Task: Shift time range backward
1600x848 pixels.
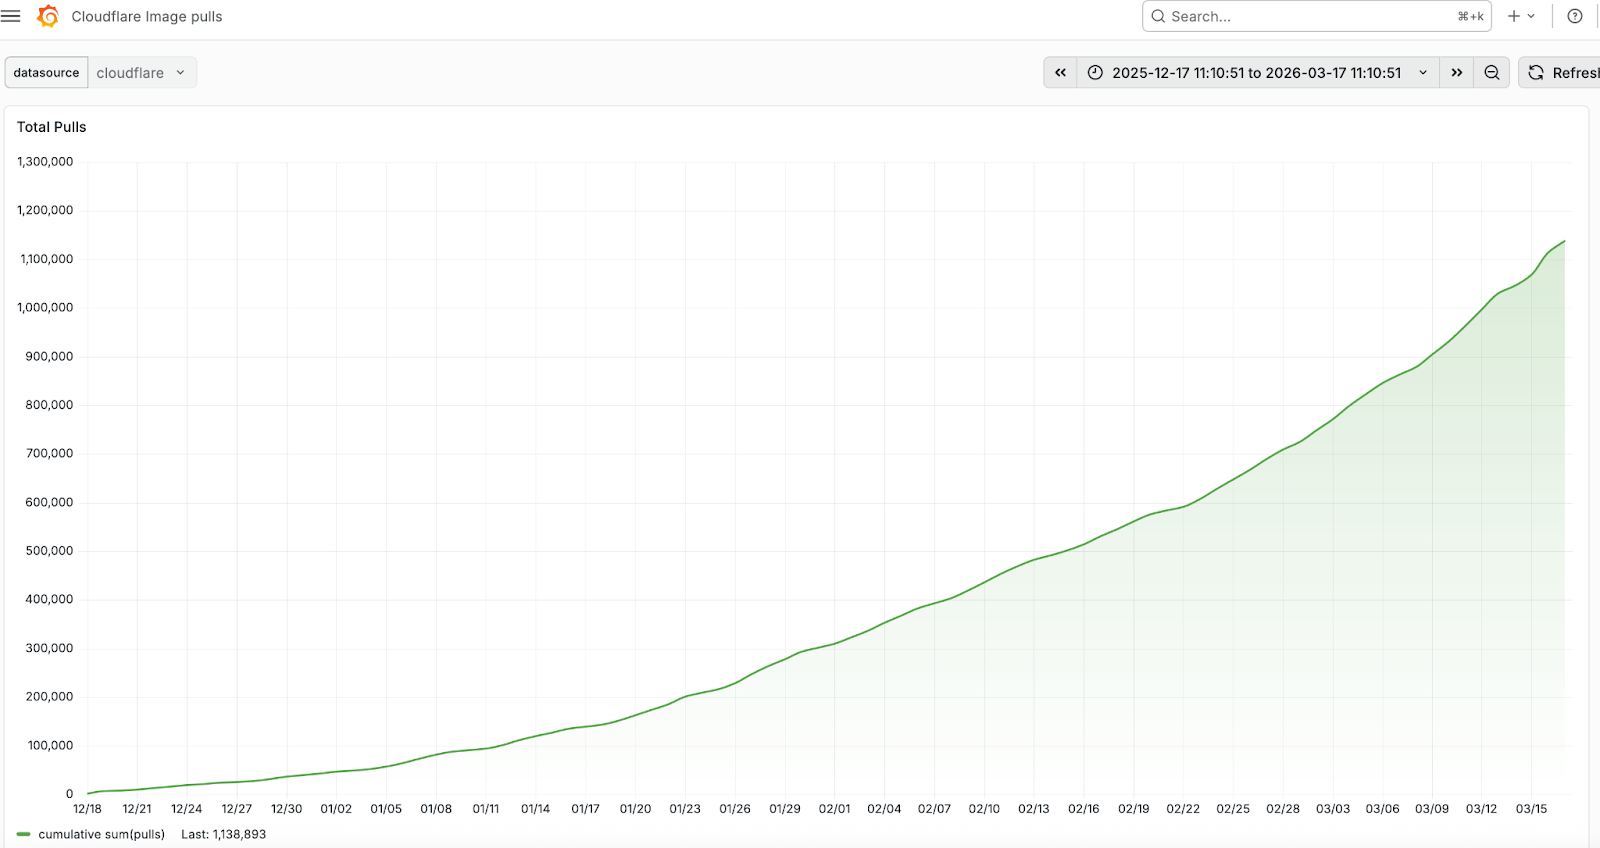Action: click(1060, 72)
